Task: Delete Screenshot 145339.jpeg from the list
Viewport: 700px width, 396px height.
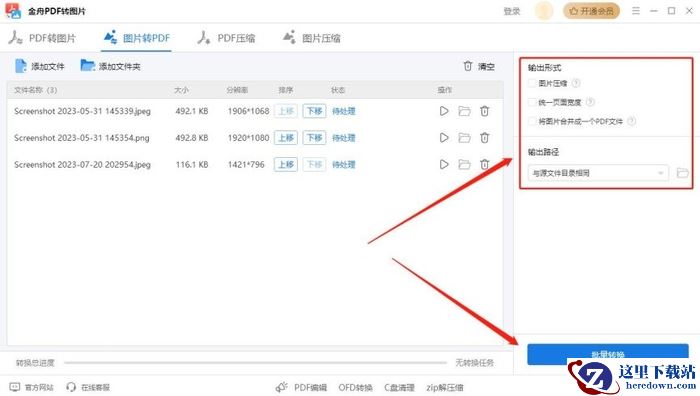Action: (x=484, y=111)
